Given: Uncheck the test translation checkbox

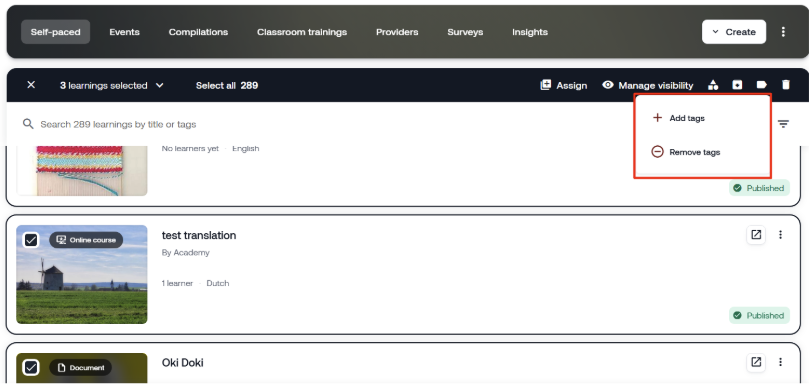Looking at the screenshot, I should click(x=31, y=240).
